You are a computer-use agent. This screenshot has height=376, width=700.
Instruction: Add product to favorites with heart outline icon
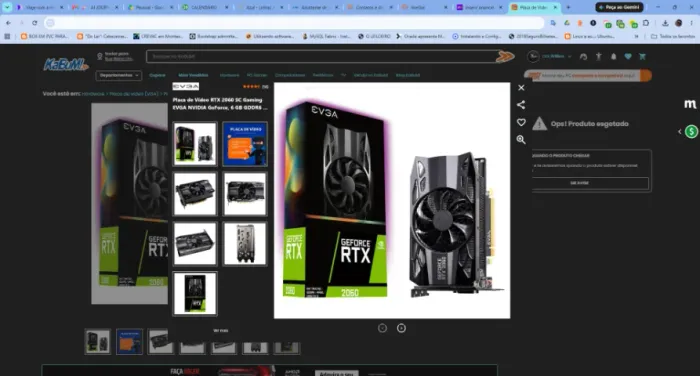tap(521, 122)
